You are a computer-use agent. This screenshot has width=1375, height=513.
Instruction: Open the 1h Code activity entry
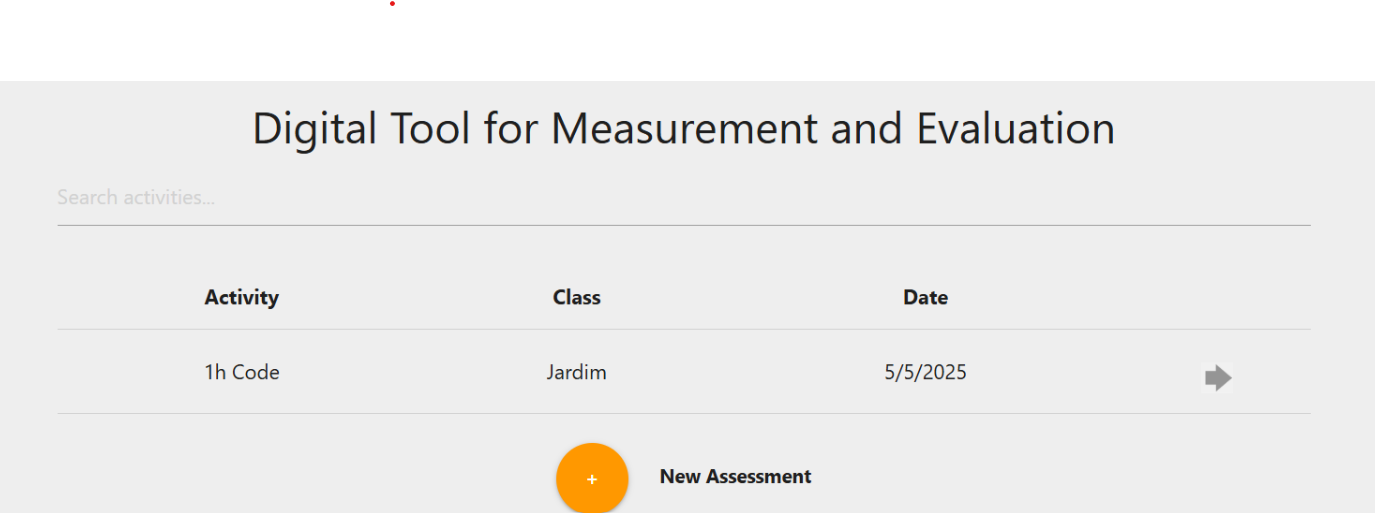pyautogui.click(x=242, y=373)
